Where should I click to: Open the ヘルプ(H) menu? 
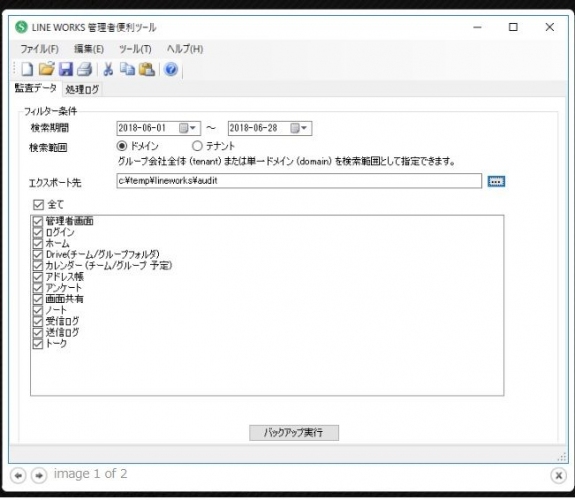[185, 49]
